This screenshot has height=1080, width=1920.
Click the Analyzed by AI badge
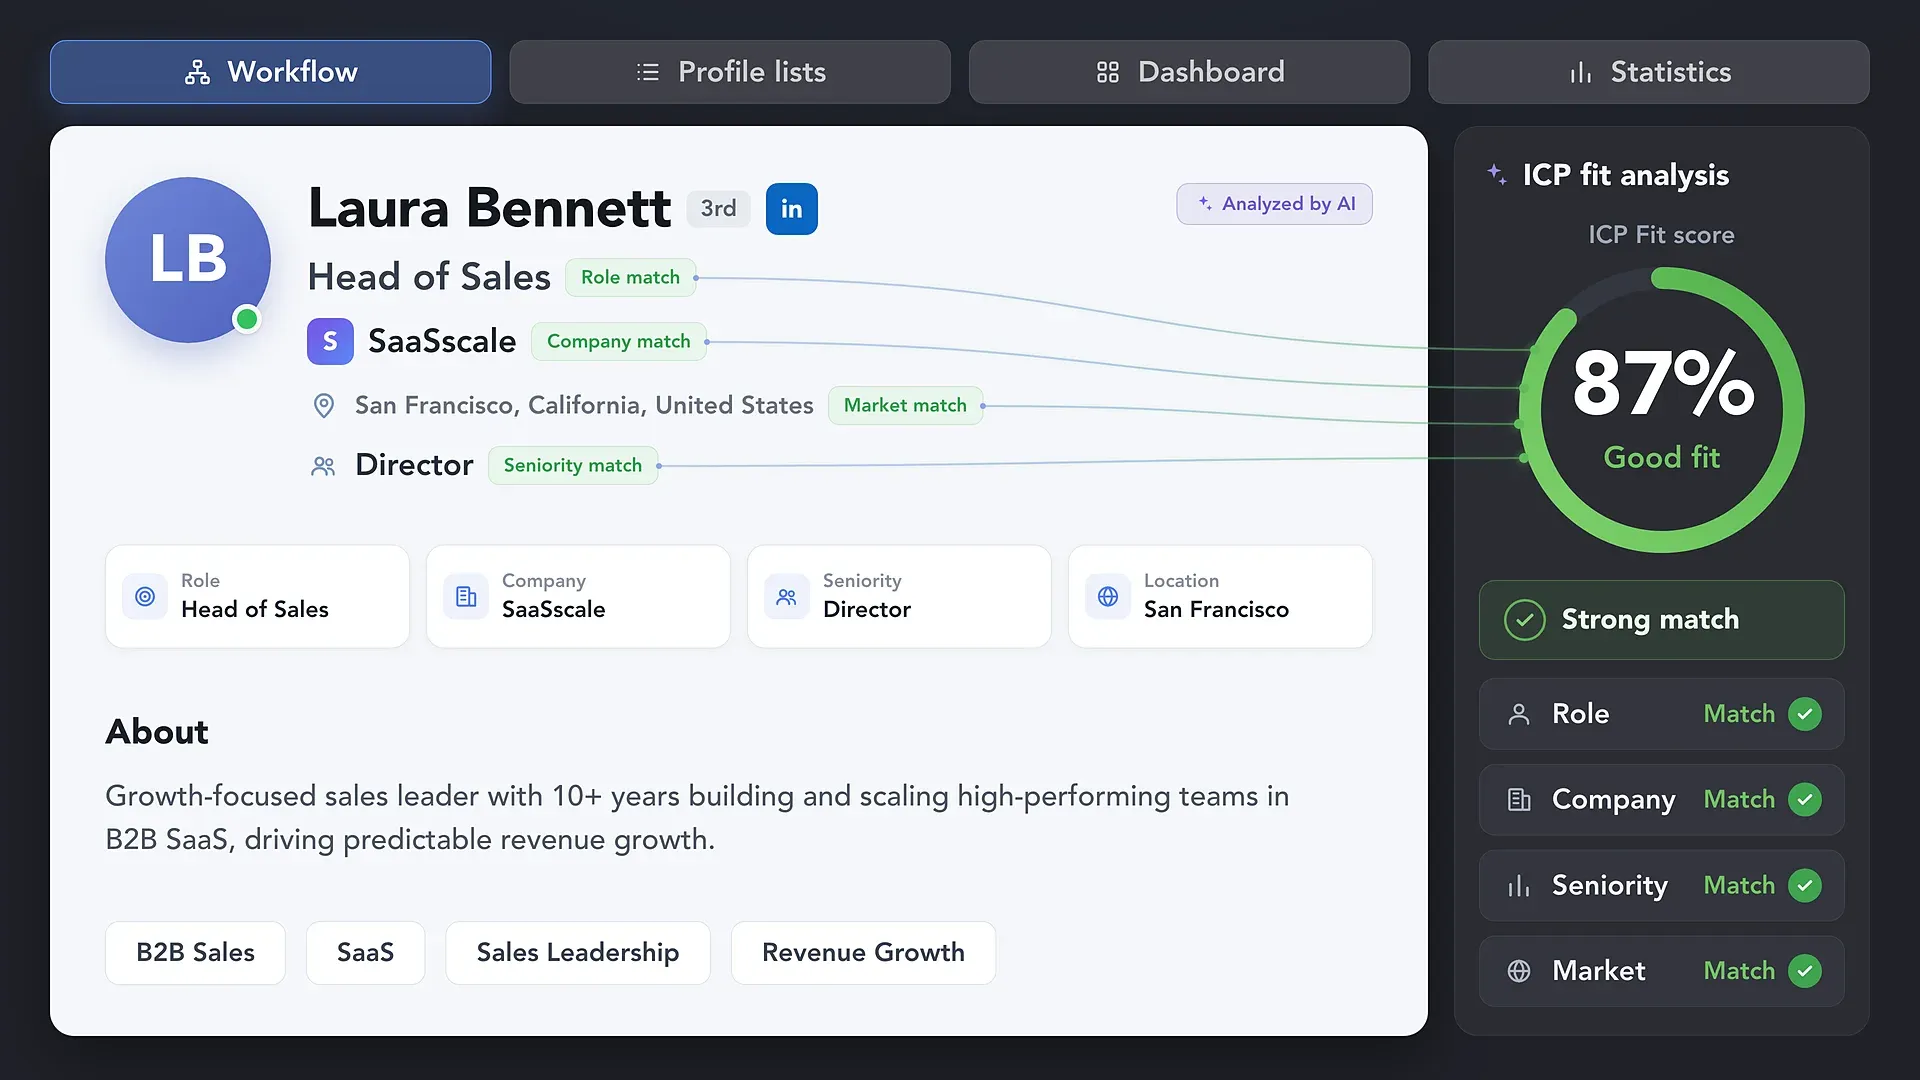1274,204
